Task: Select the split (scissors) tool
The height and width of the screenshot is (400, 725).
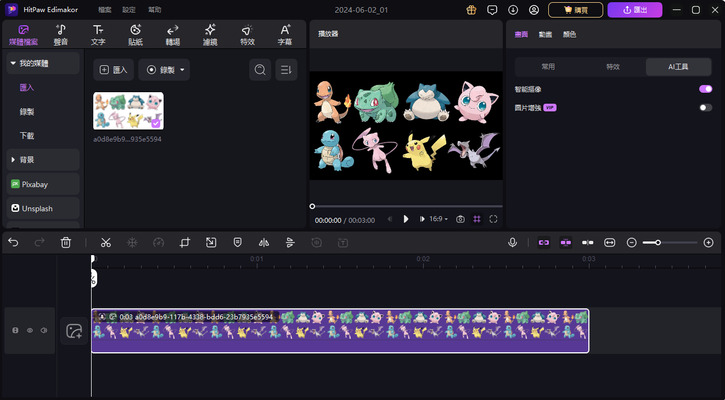Action: click(x=105, y=242)
